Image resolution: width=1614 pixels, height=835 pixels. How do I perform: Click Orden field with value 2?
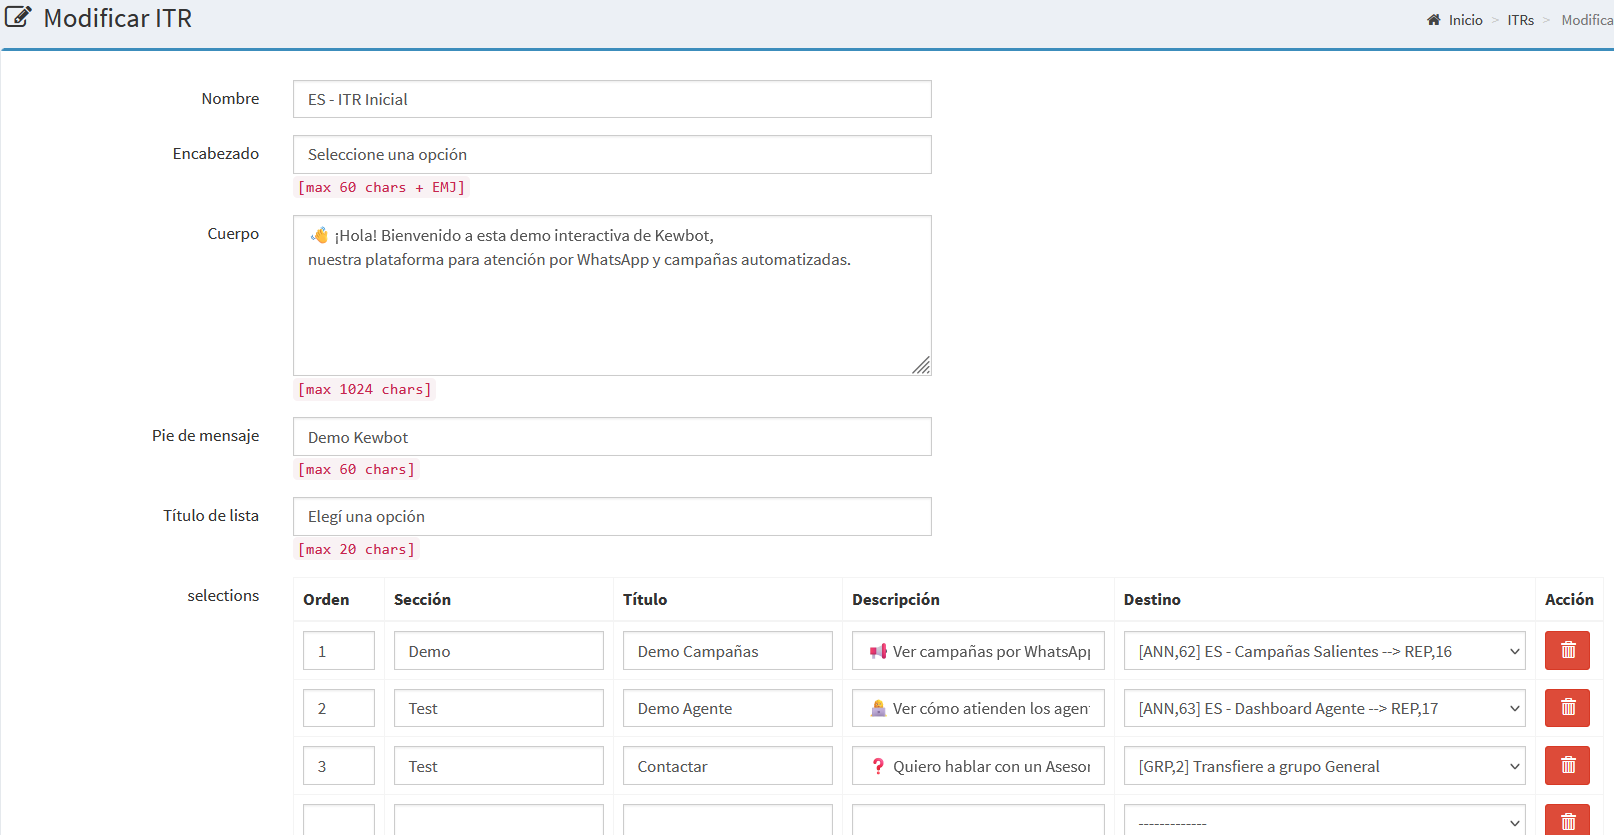coord(339,708)
